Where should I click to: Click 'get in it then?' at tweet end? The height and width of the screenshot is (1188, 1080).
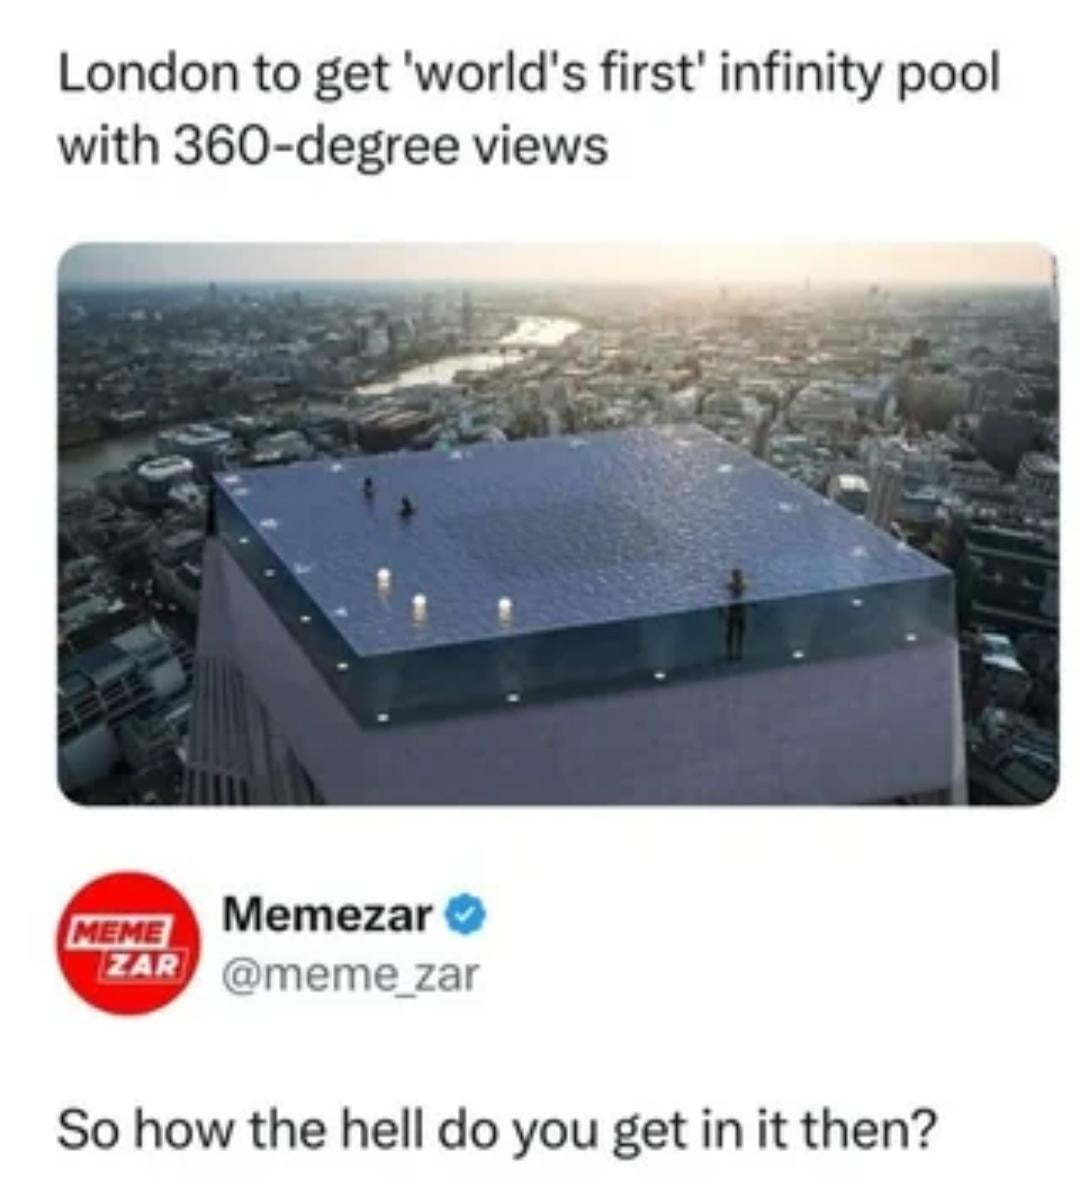(778, 1129)
